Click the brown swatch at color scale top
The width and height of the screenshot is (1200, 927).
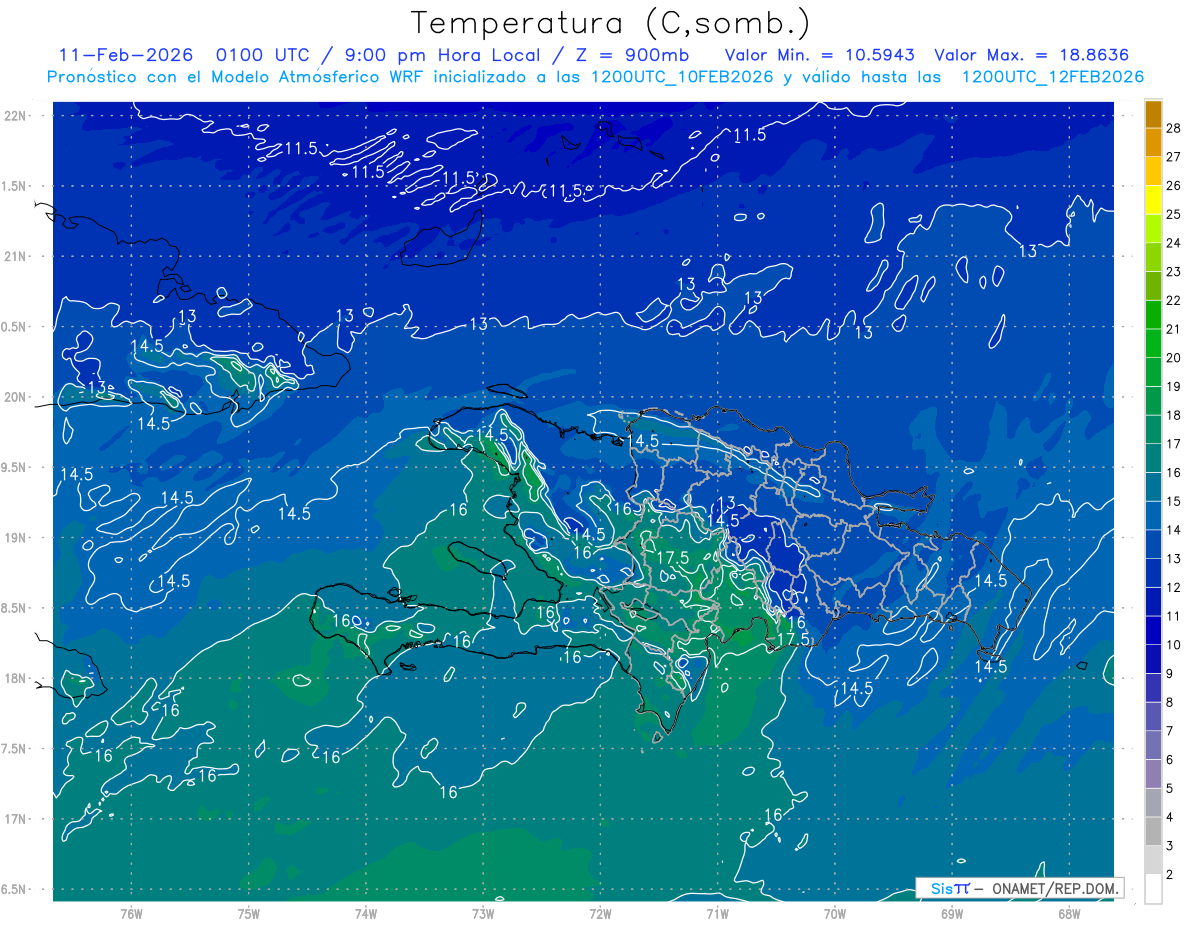pos(1153,114)
